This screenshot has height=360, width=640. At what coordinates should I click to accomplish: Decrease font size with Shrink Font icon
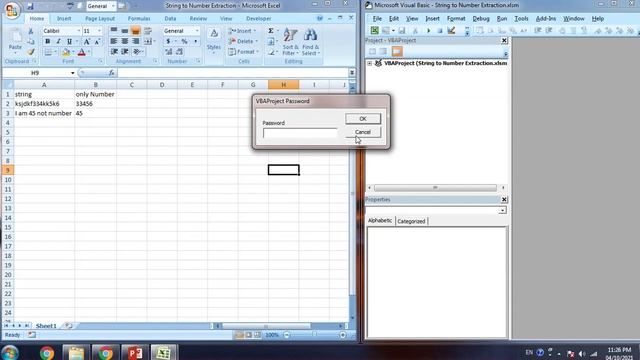pyautogui.click(x=97, y=42)
